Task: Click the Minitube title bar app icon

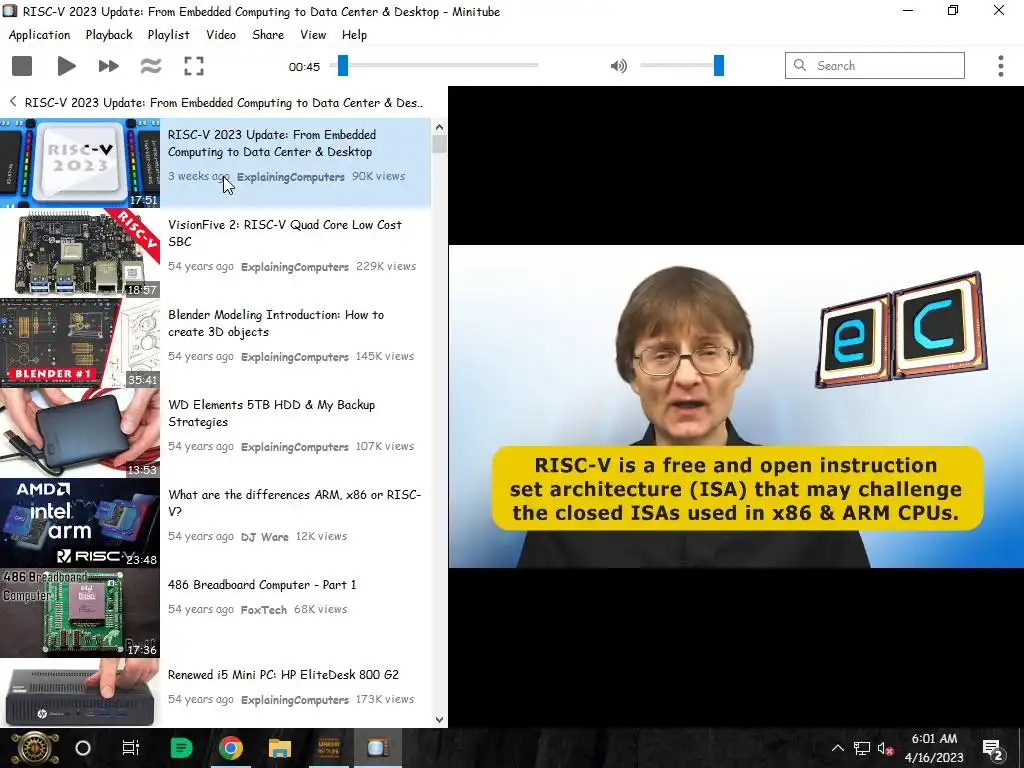Action: pos(10,11)
